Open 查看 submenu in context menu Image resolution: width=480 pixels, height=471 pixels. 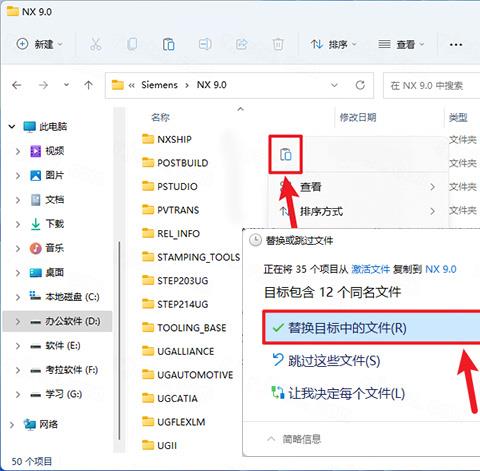358,187
